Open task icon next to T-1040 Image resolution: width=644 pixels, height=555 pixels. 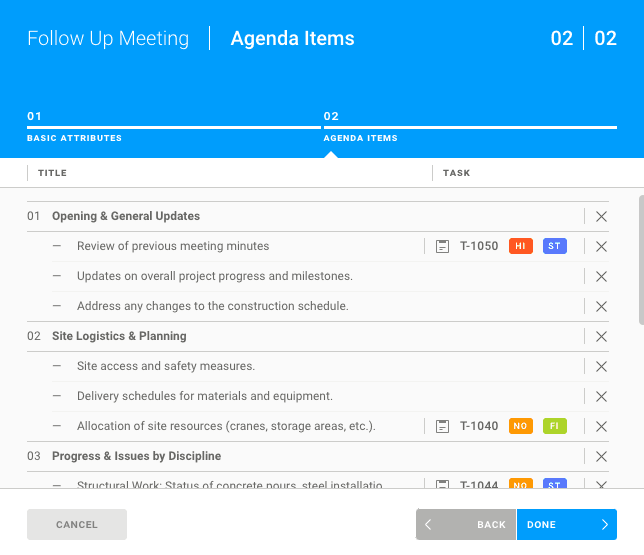click(443, 426)
